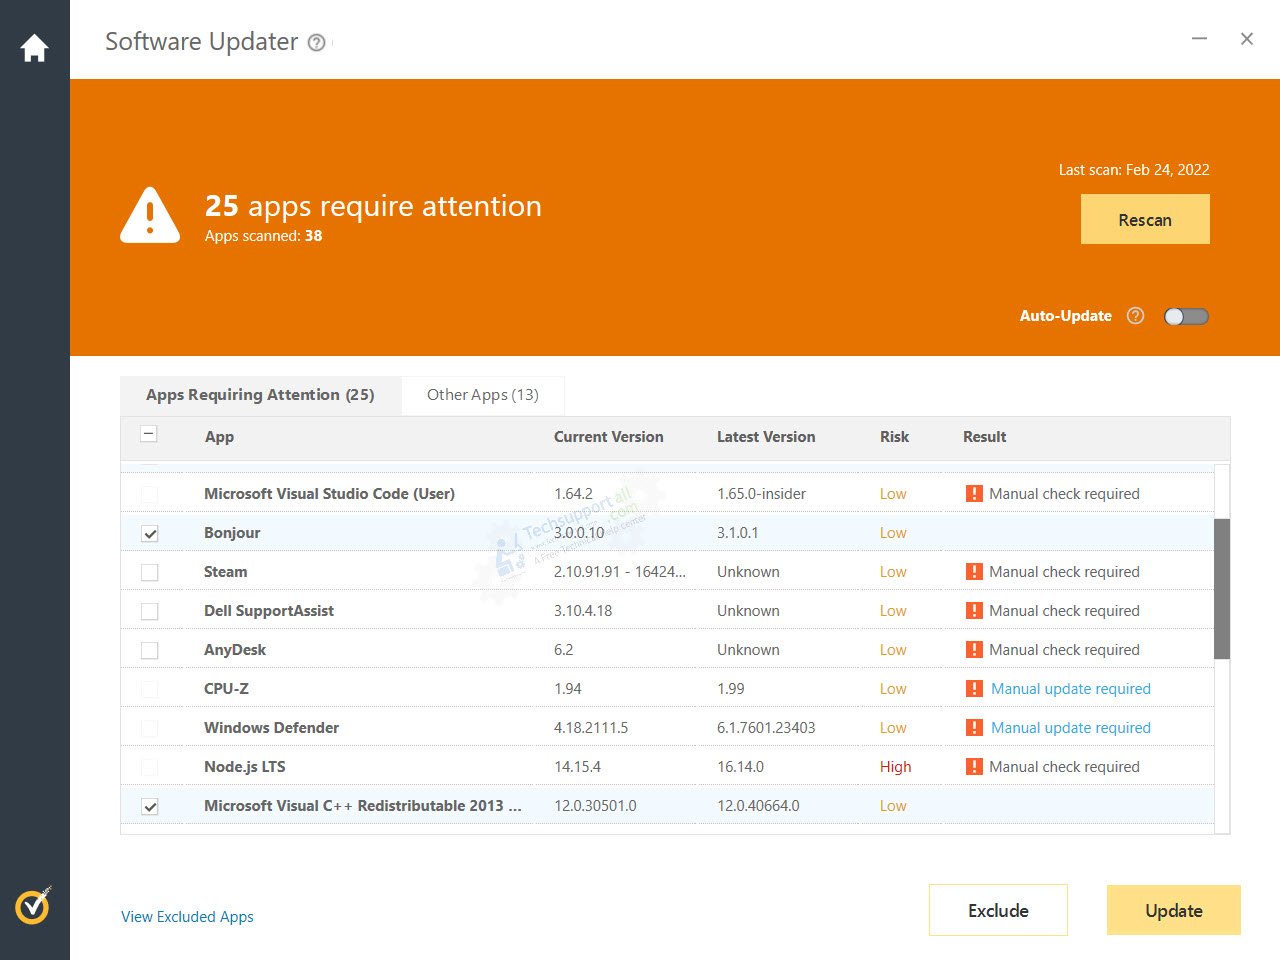The image size is (1280, 960).
Task: Sort by the App column header
Action: click(x=219, y=437)
